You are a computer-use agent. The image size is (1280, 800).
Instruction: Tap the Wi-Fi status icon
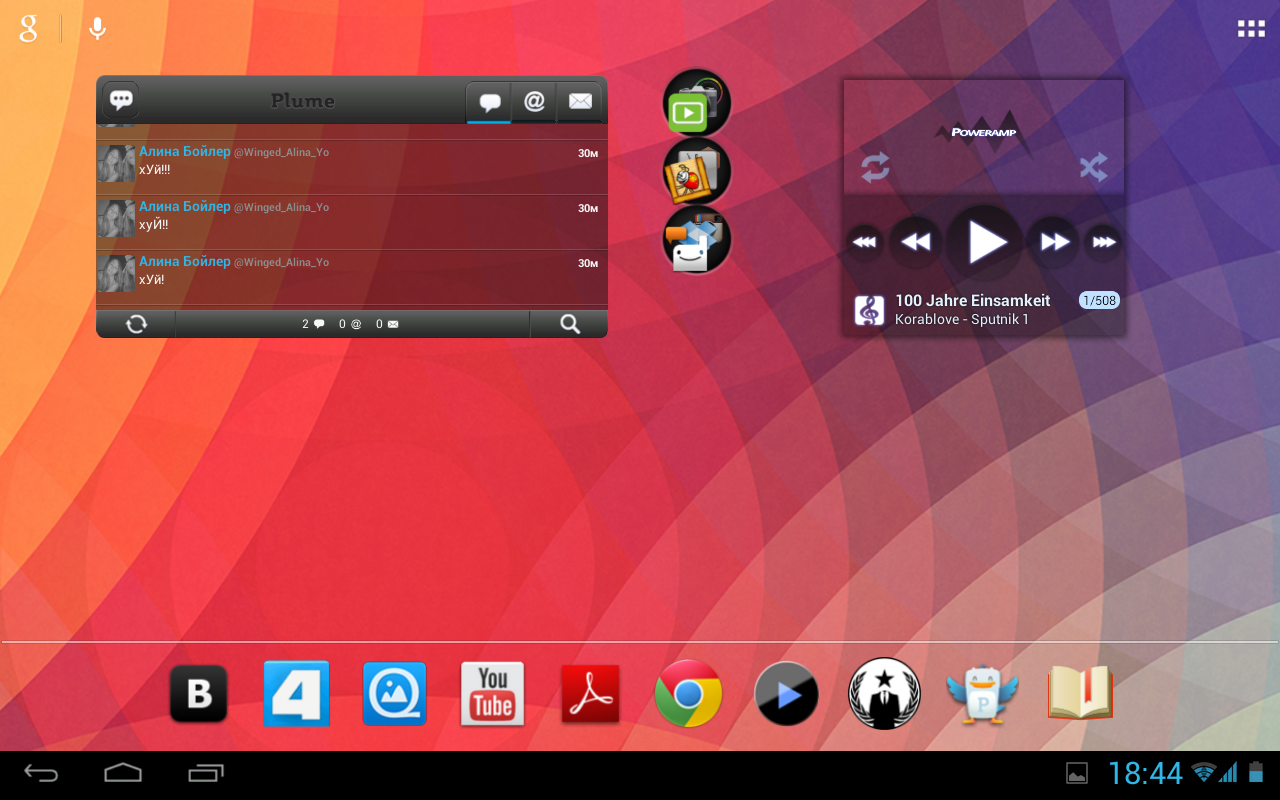click(x=1204, y=772)
